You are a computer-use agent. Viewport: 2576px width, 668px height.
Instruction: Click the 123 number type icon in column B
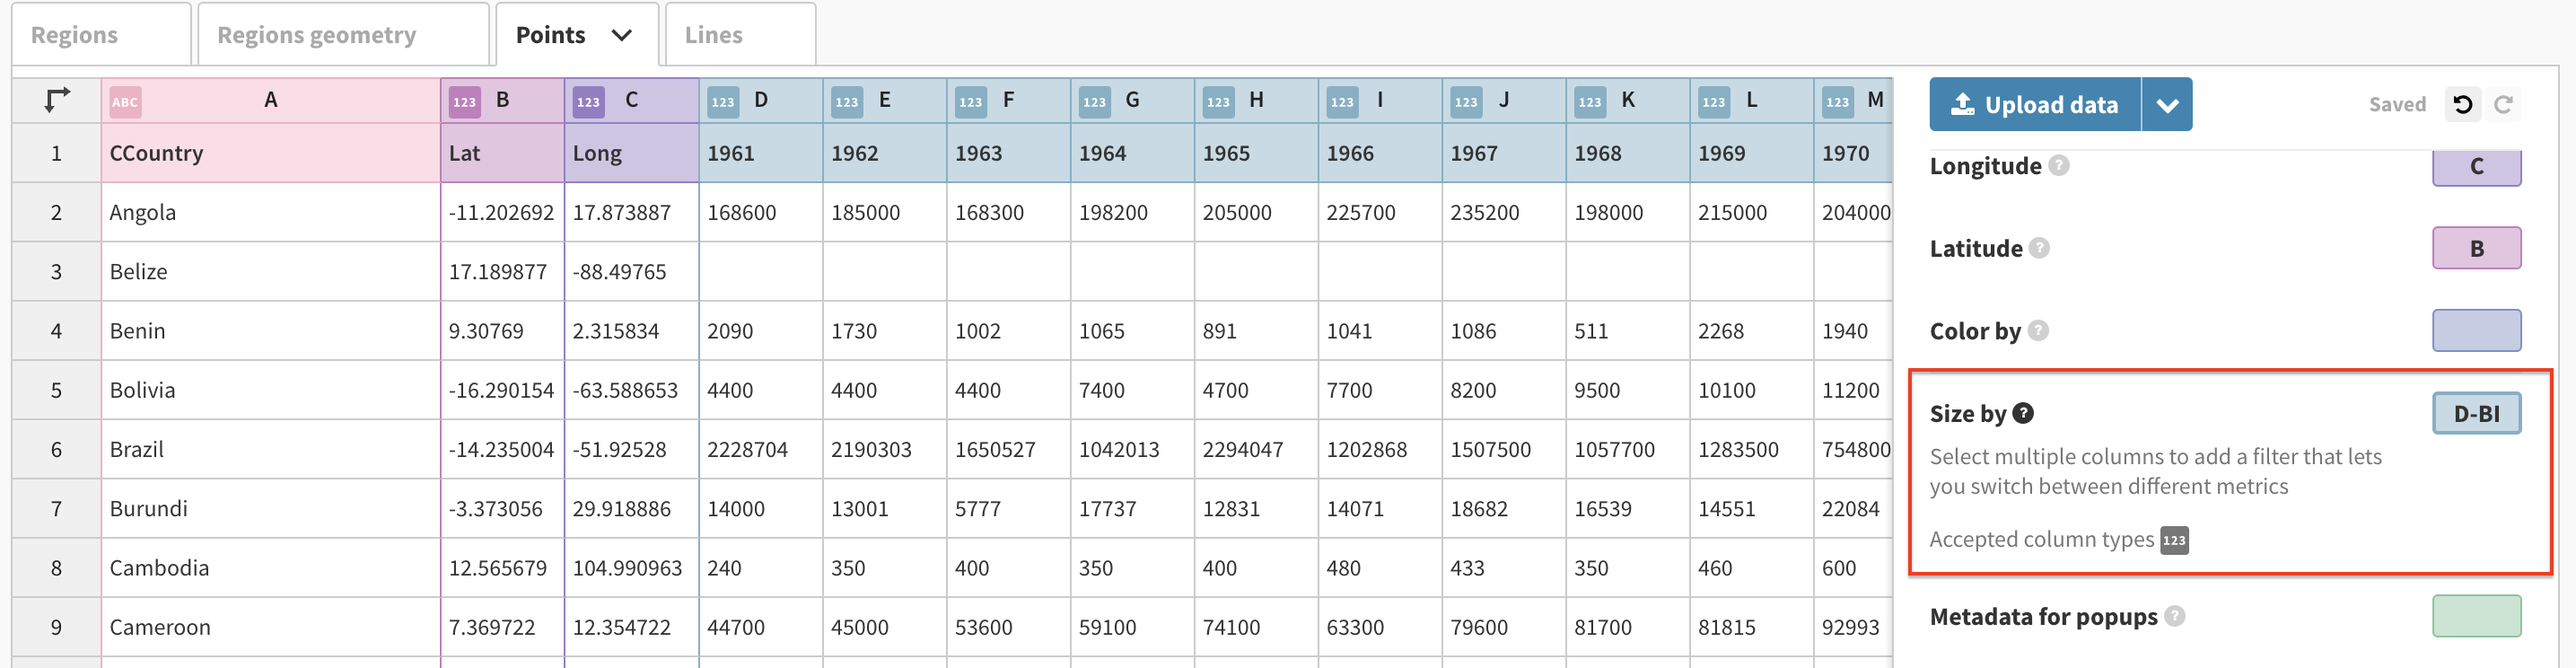point(464,102)
